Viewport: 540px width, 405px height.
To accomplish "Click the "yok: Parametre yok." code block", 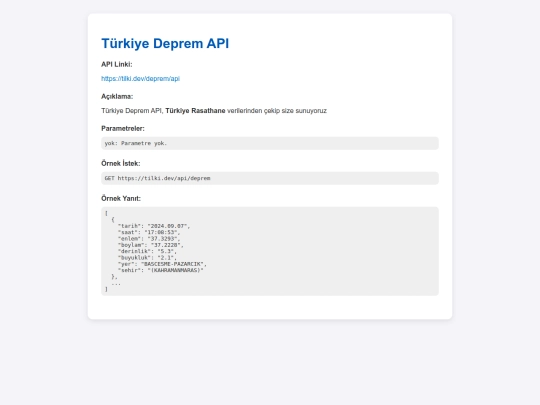I will coord(270,143).
